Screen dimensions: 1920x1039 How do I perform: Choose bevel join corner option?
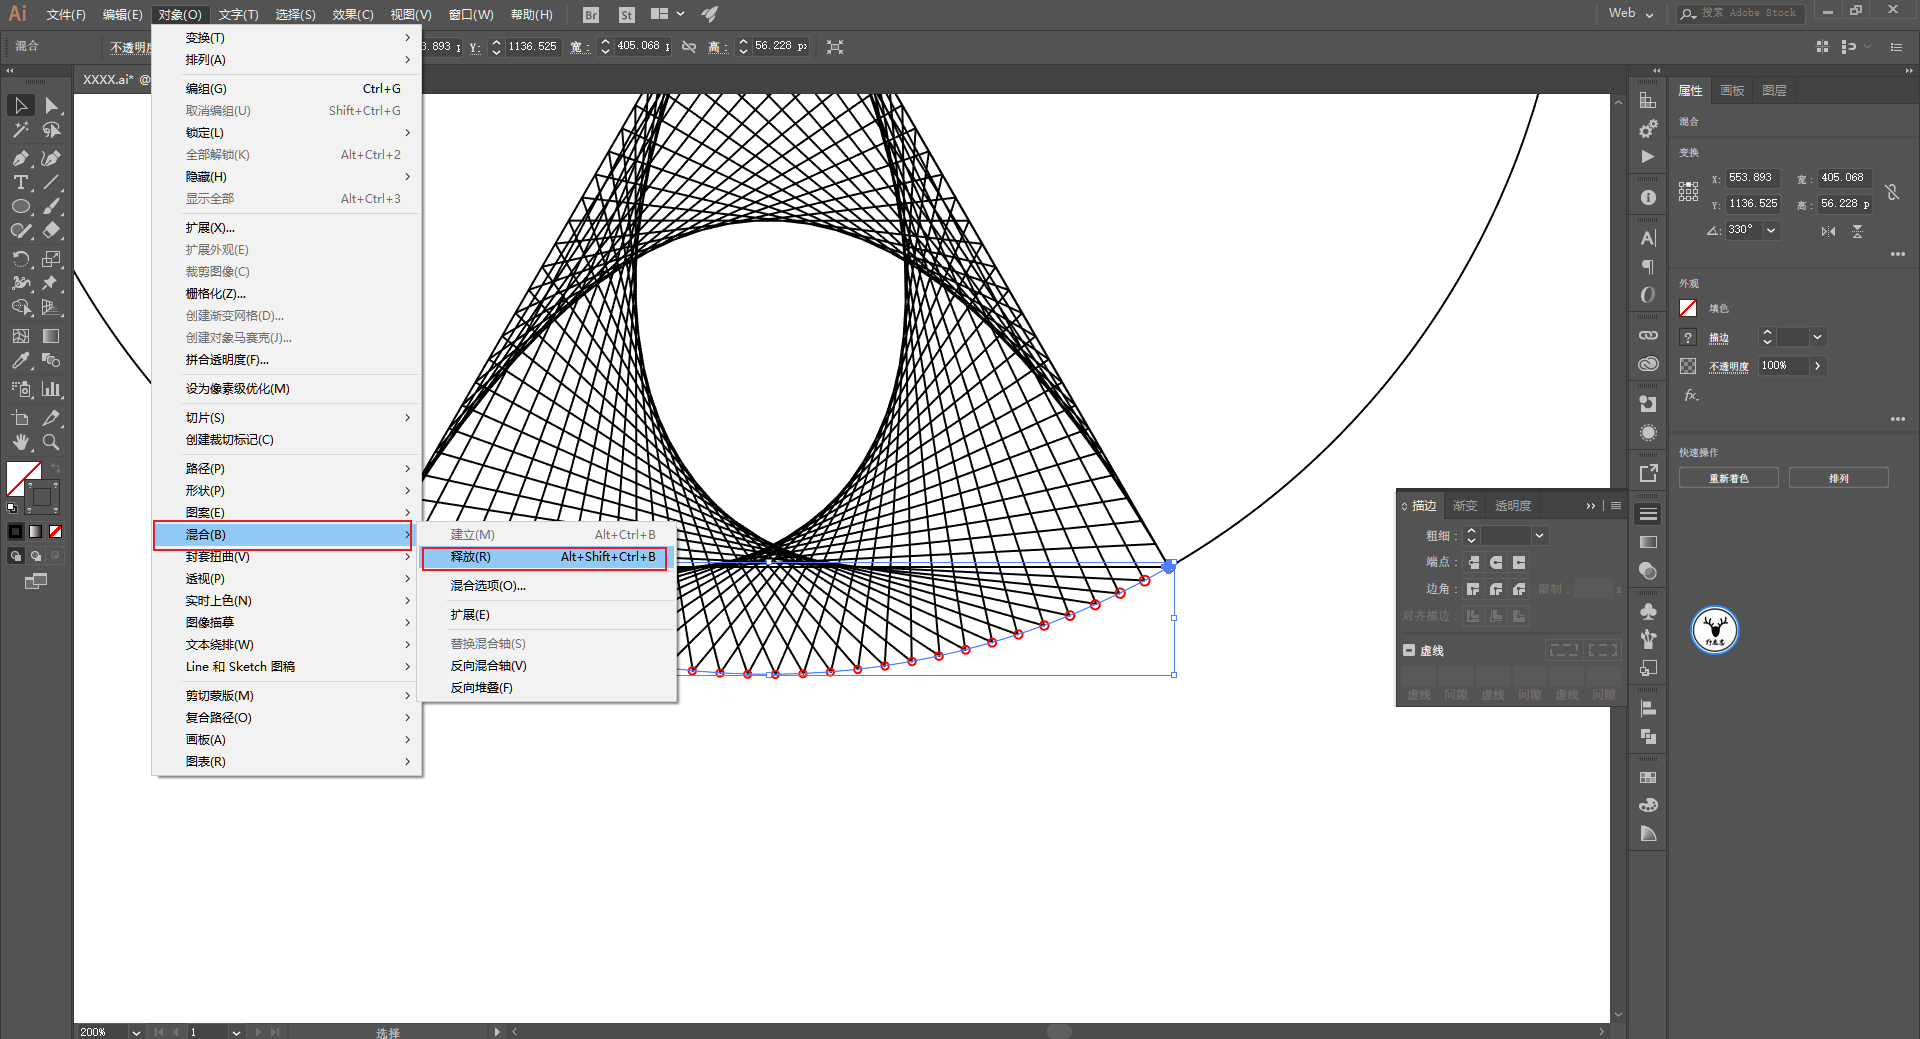1519,589
